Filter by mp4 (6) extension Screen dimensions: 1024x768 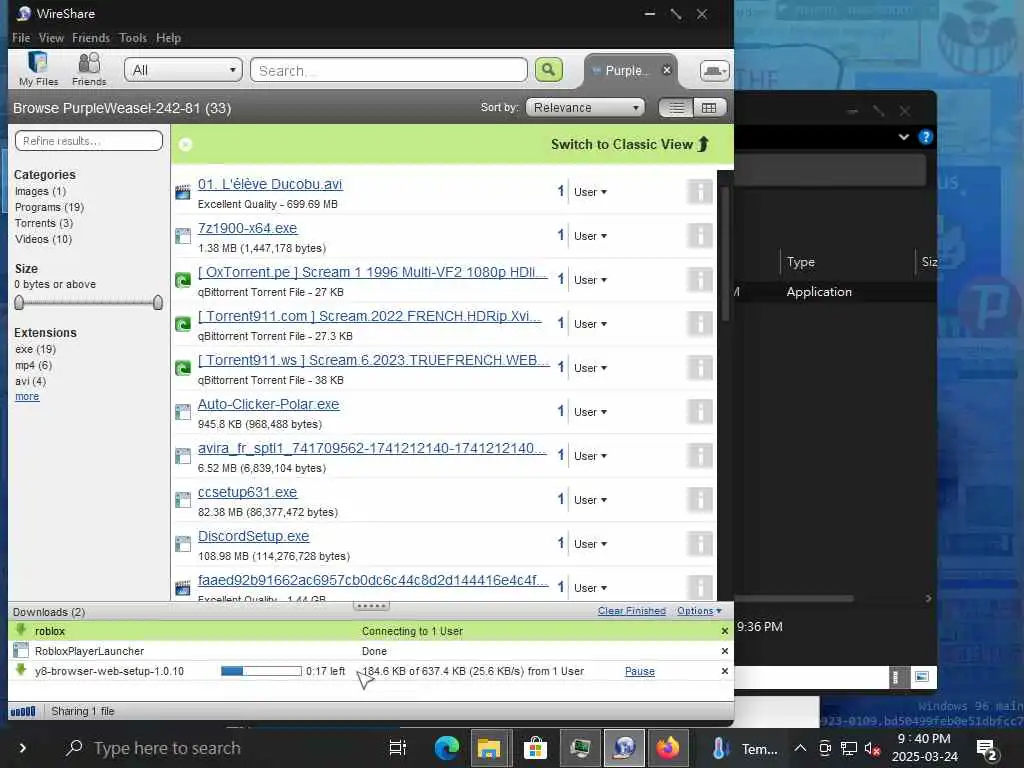pyautogui.click(x=33, y=365)
